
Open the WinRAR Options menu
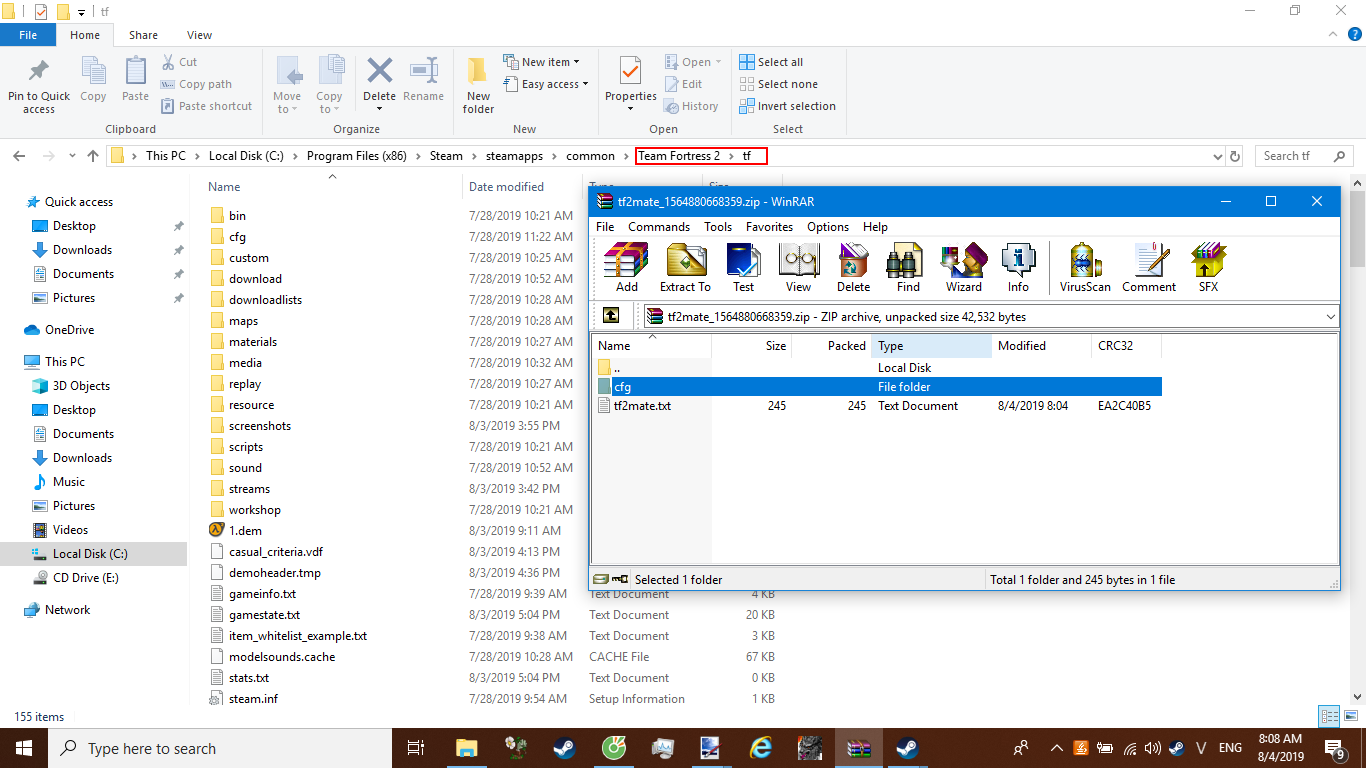828,227
